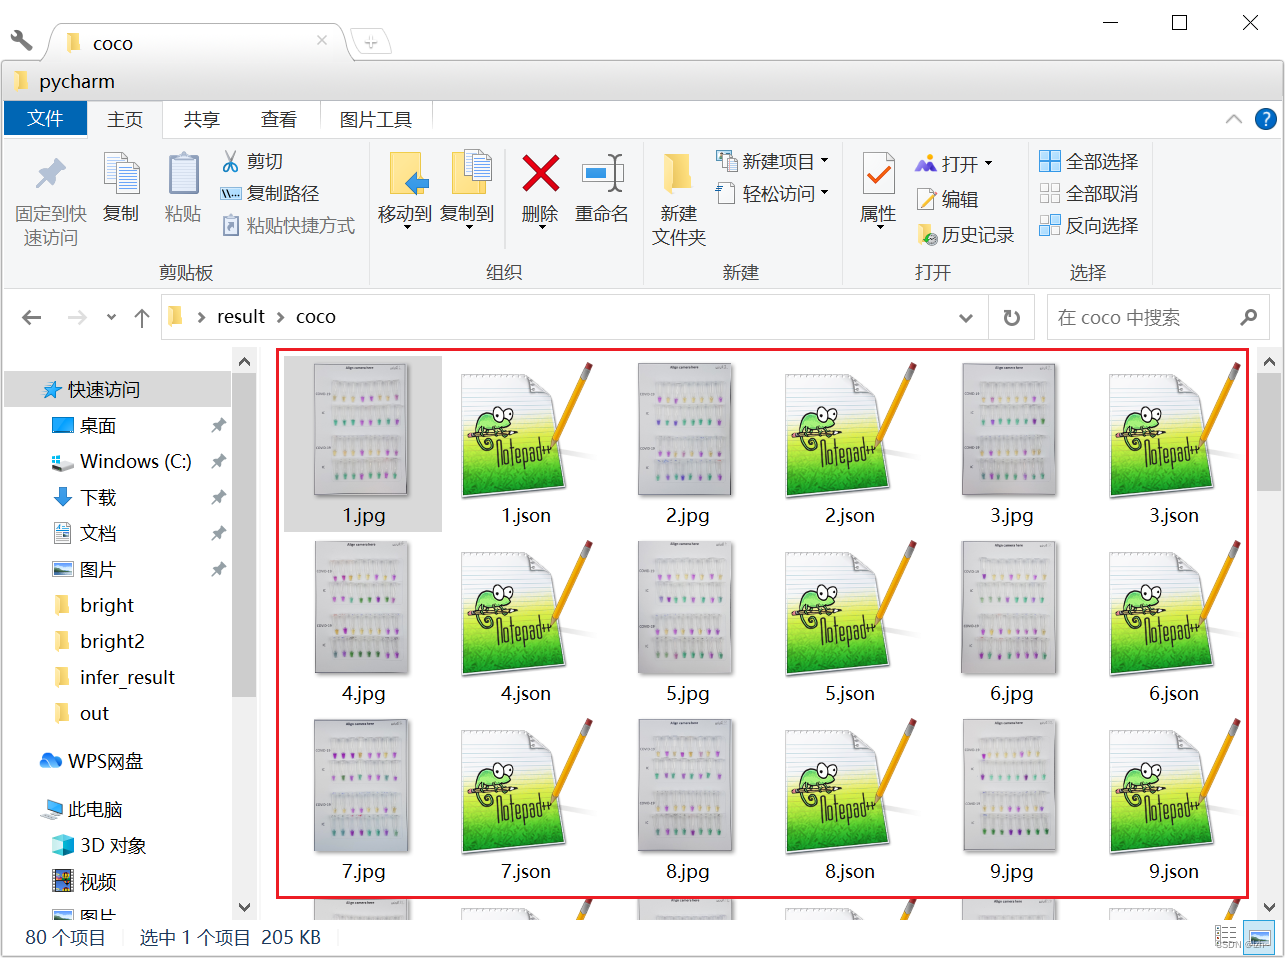The width and height of the screenshot is (1285, 958).
Task: Unpin Documents (文档) pin icon in sidebar
Action: coord(218,533)
